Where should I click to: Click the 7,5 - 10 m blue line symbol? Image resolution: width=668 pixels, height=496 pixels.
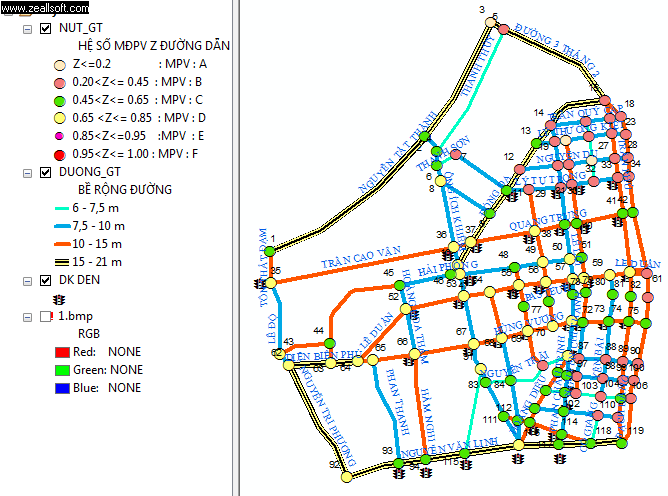(x=62, y=226)
